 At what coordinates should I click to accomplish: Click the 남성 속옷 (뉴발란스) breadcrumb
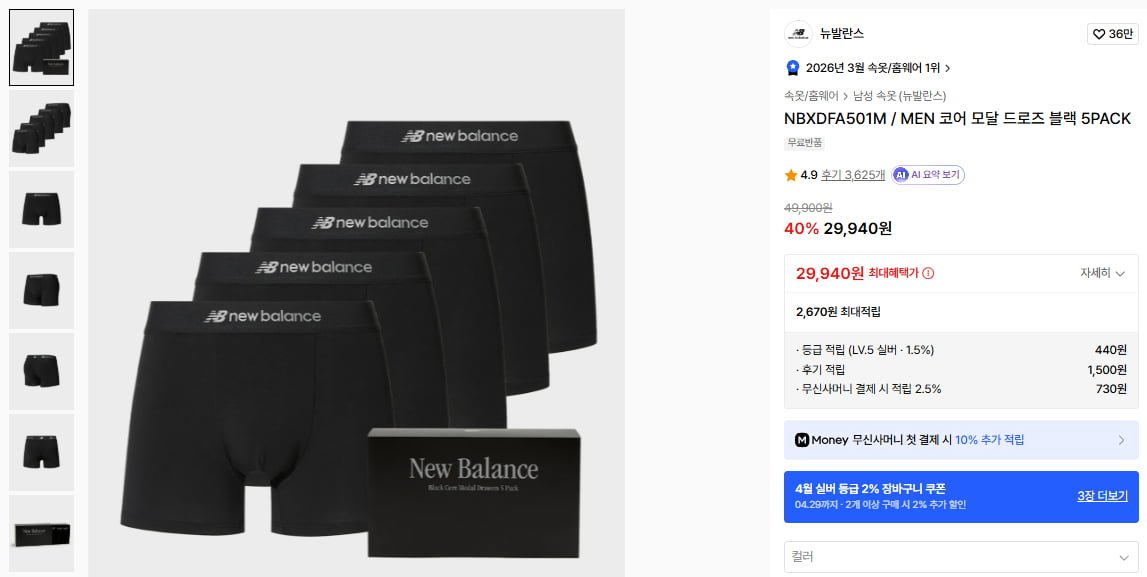(899, 96)
